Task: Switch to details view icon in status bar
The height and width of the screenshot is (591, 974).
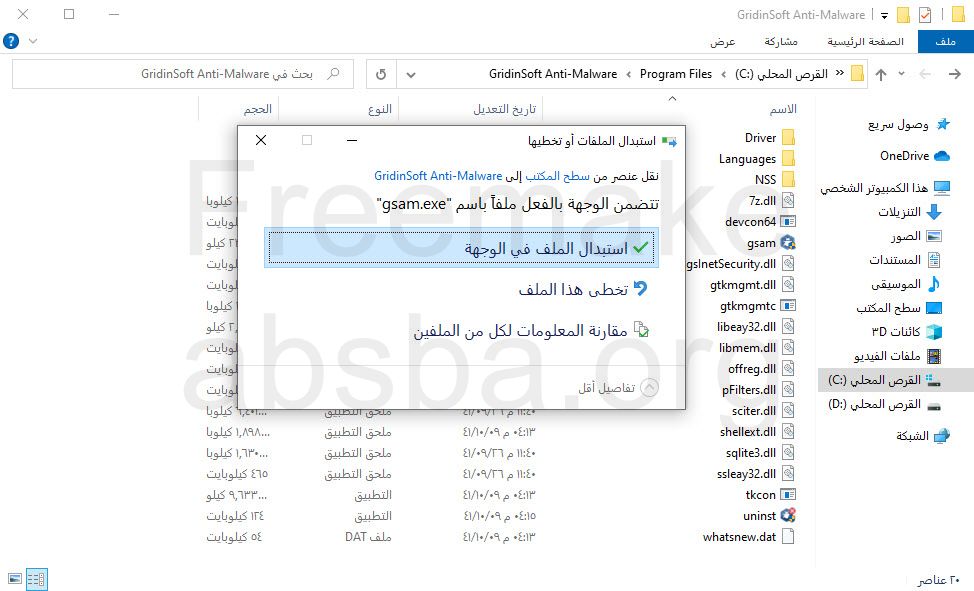Action: (x=37, y=579)
